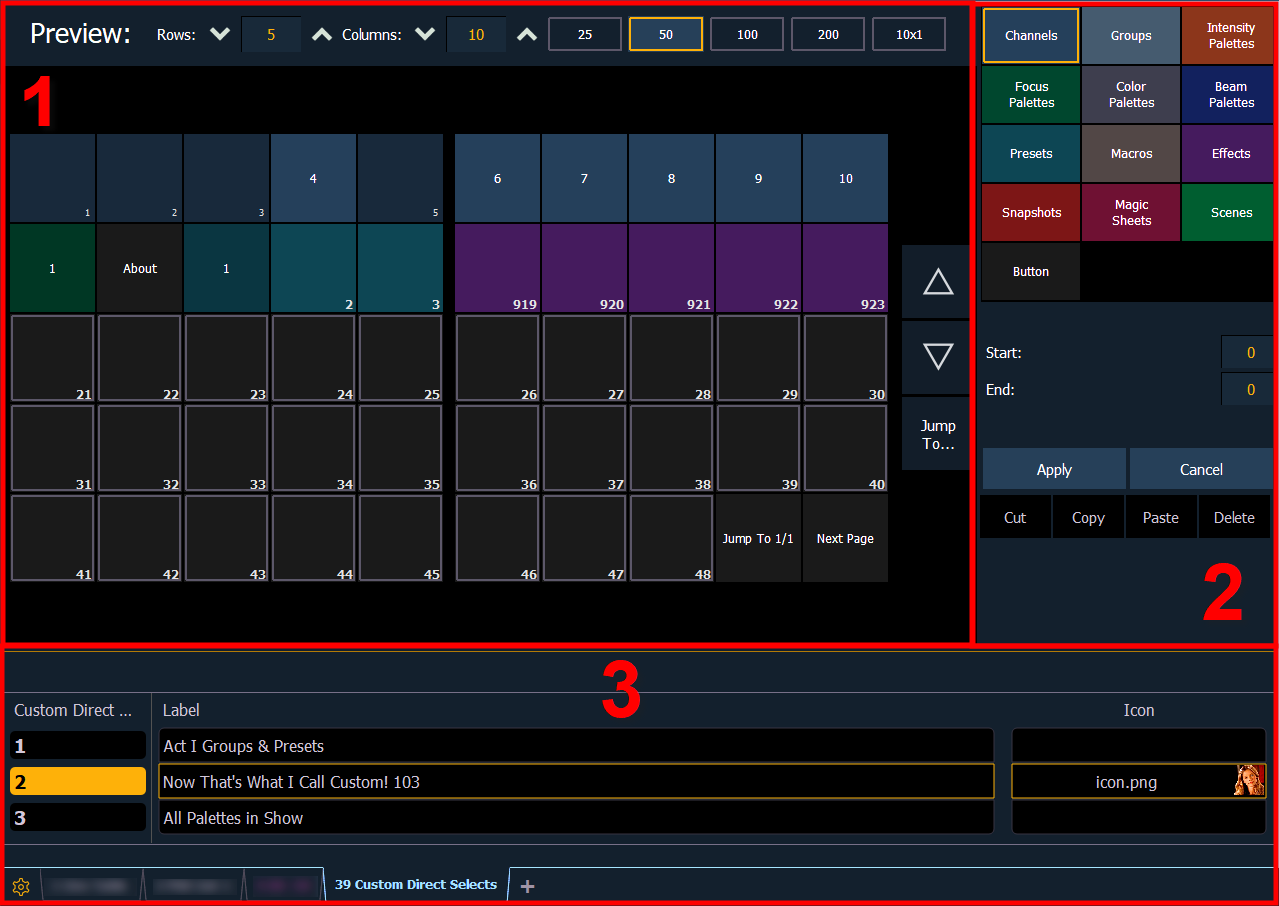Open workspace settings gear icon
Viewport: 1279px width, 906px height.
pos(21,886)
